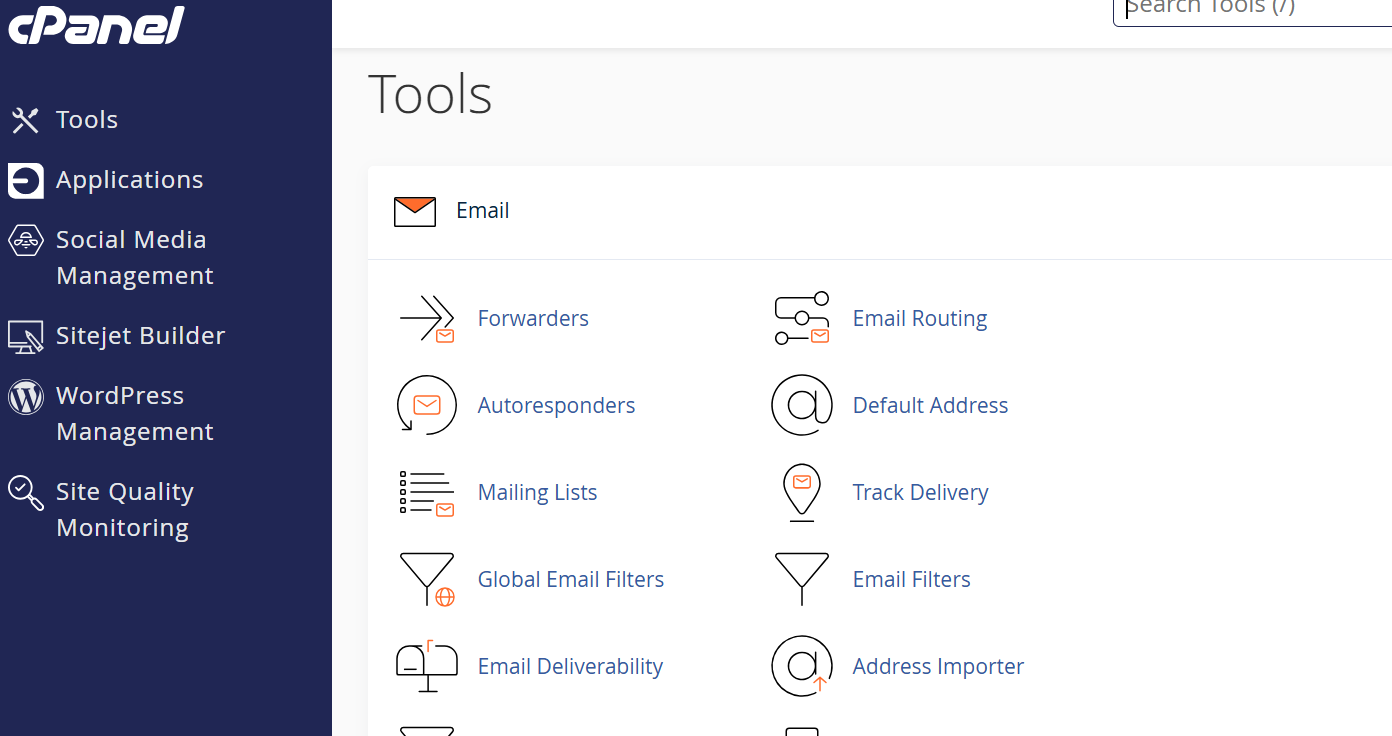
Task: Collapse the Email section header
Action: pyautogui.click(x=880, y=212)
